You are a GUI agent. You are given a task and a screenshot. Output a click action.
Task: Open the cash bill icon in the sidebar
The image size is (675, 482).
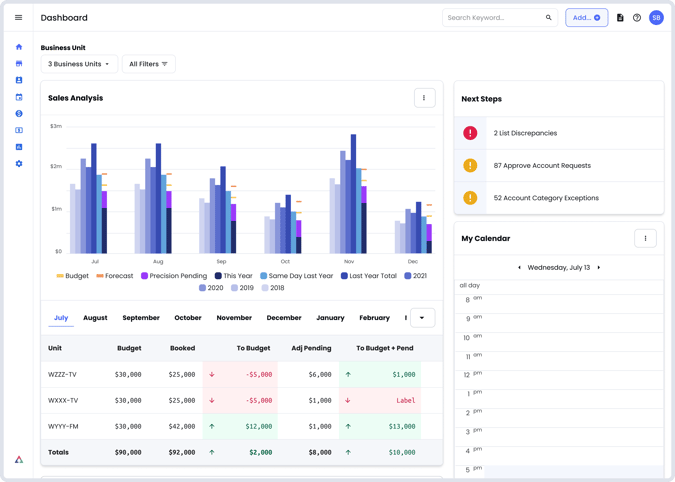pos(19,130)
